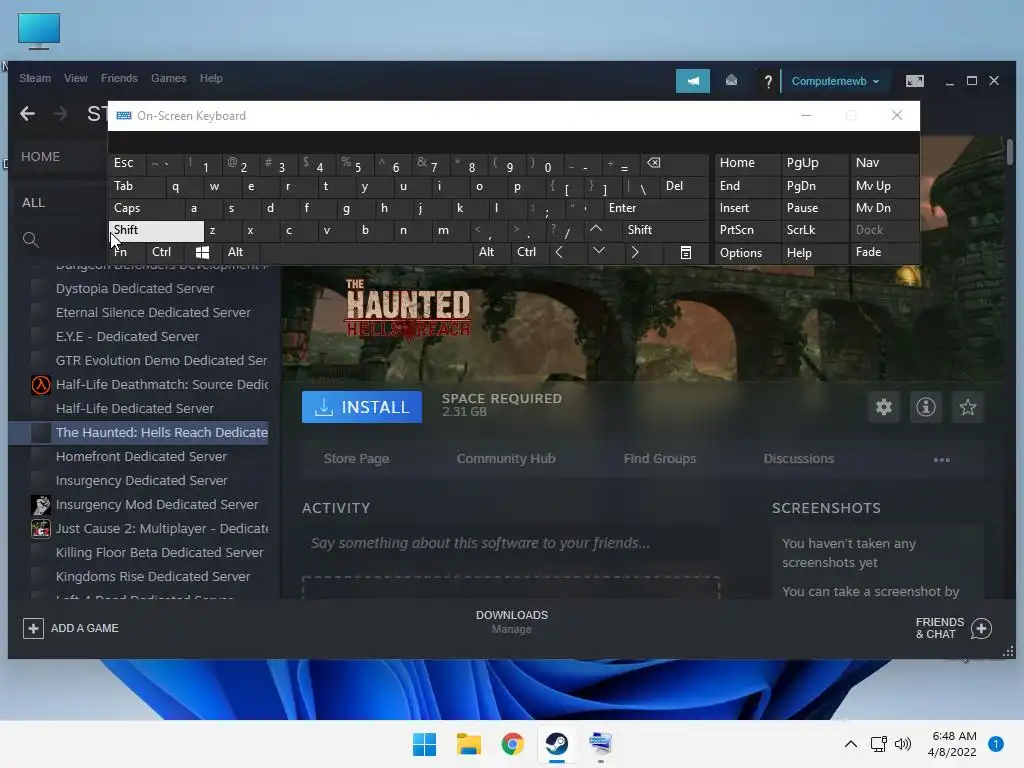Select Homefront Dedicated Server in library

tap(141, 456)
